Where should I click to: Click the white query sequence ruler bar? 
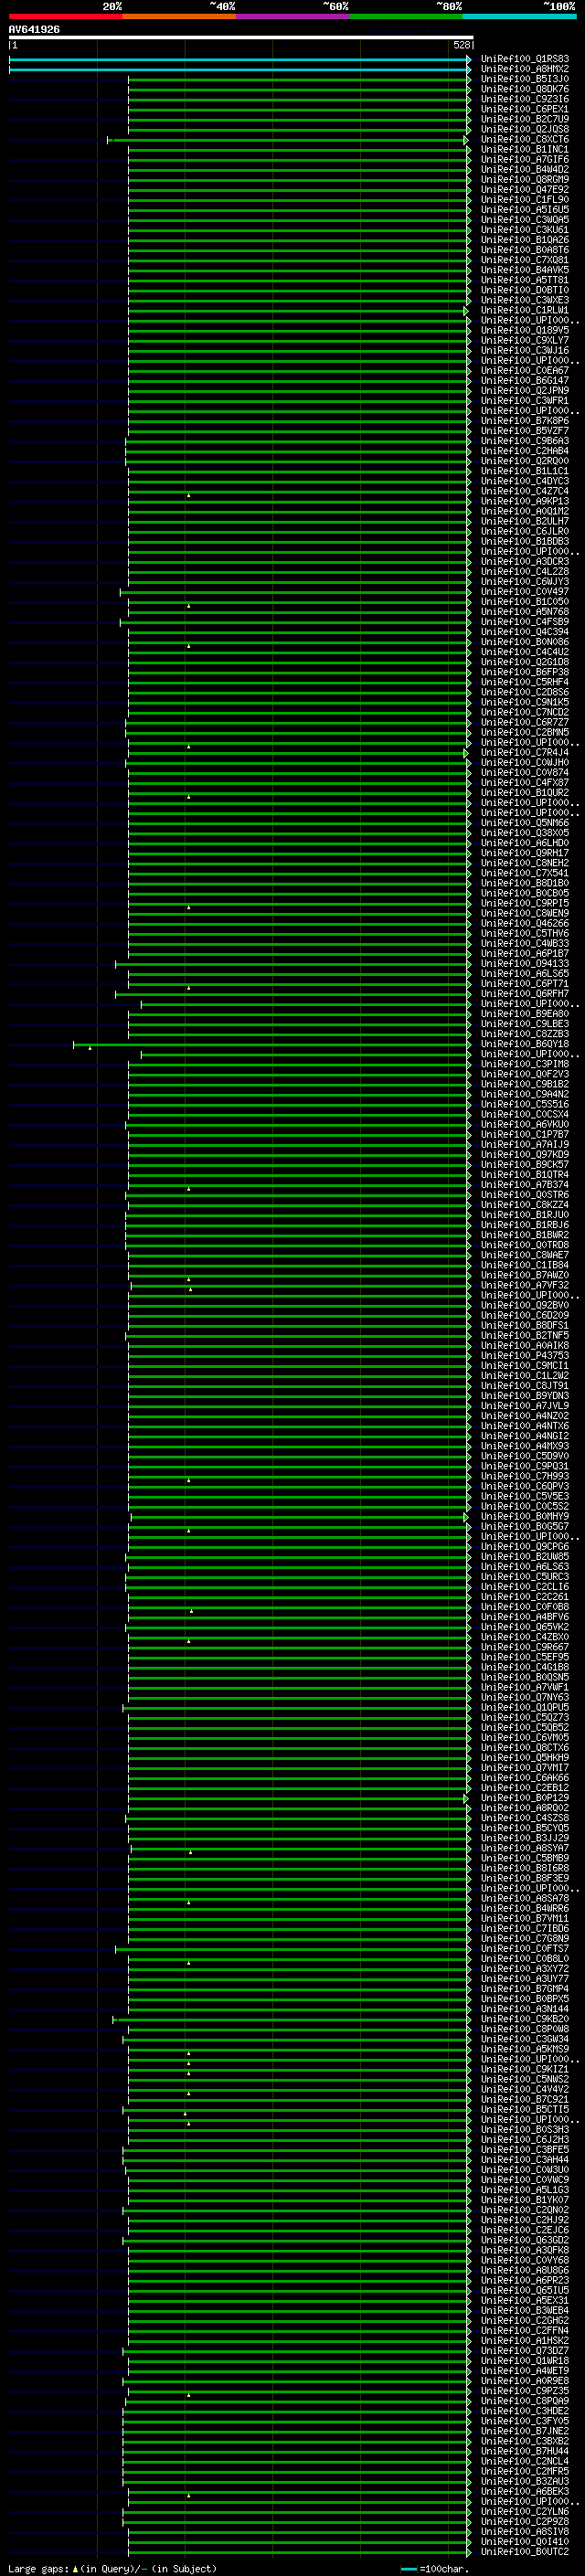pos(241,37)
